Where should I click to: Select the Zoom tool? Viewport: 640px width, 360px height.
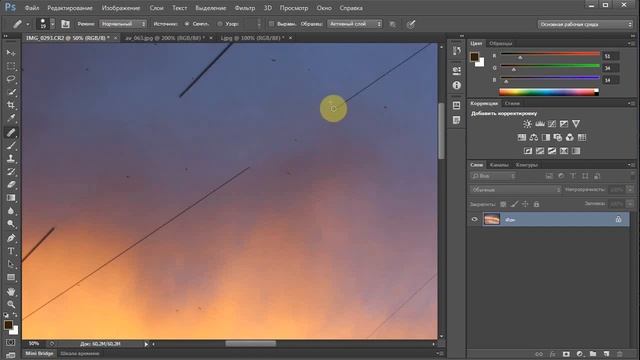click(11, 304)
